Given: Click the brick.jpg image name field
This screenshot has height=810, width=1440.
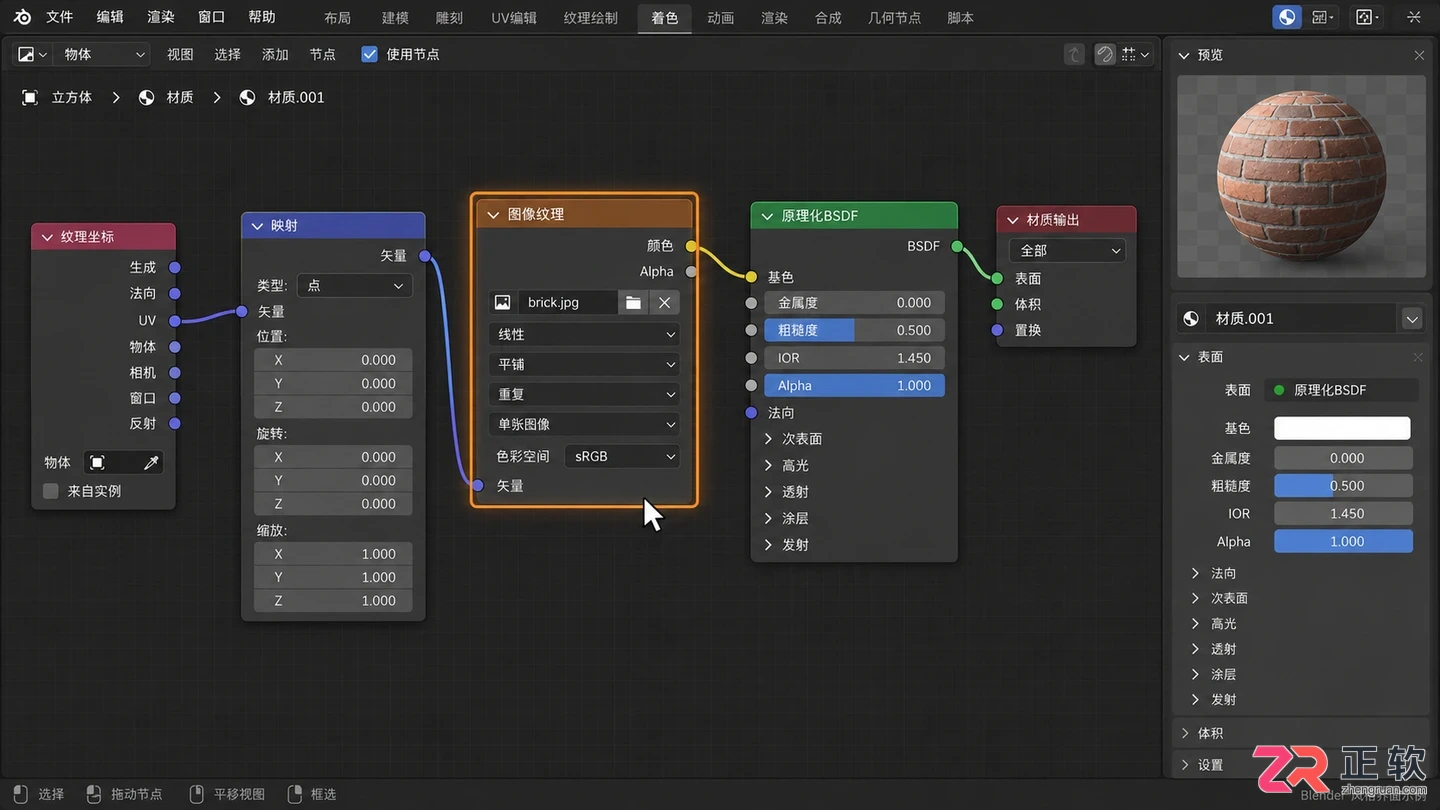Looking at the screenshot, I should 567,302.
